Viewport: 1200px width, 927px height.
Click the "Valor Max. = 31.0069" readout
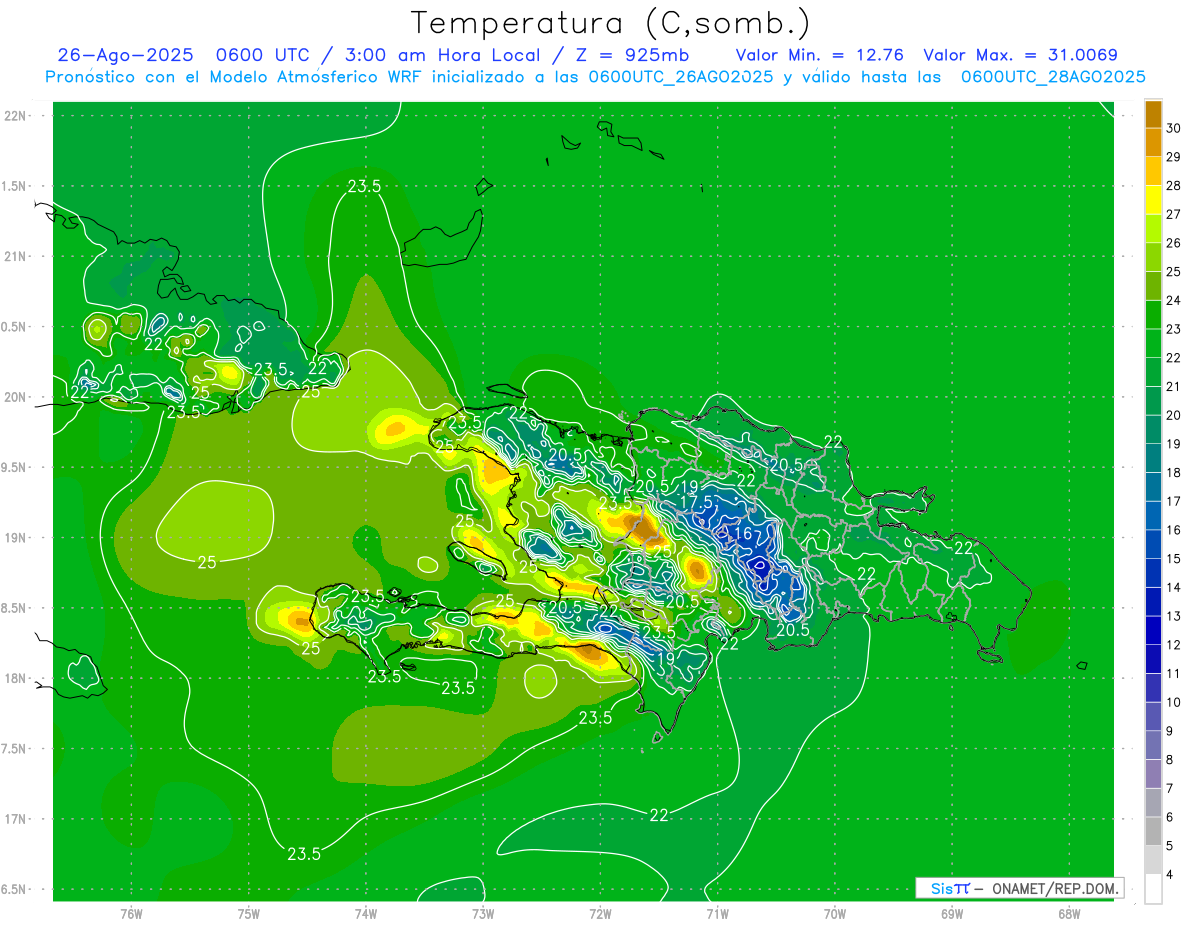click(1020, 55)
